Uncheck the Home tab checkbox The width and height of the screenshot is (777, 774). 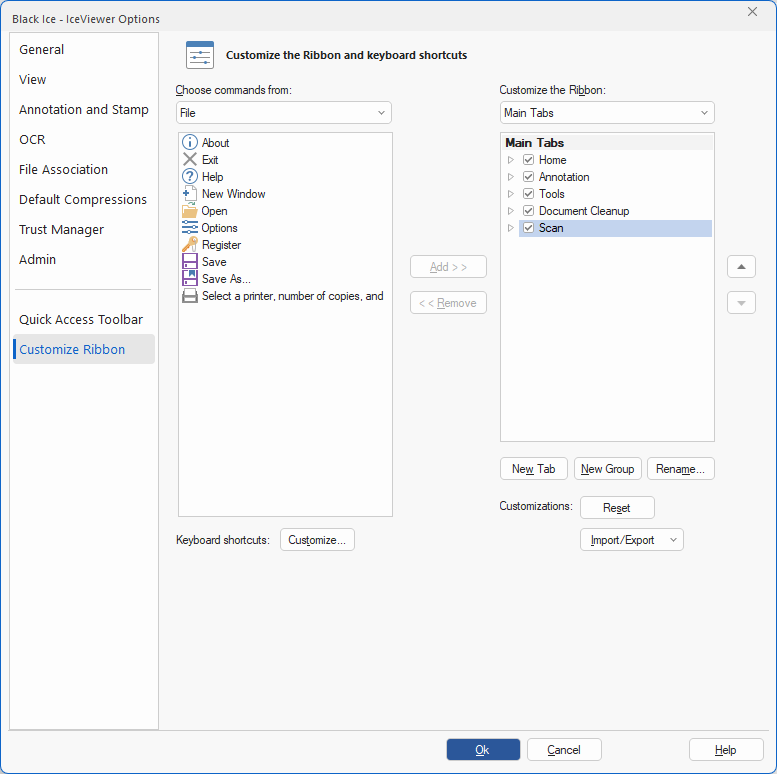tap(528, 160)
